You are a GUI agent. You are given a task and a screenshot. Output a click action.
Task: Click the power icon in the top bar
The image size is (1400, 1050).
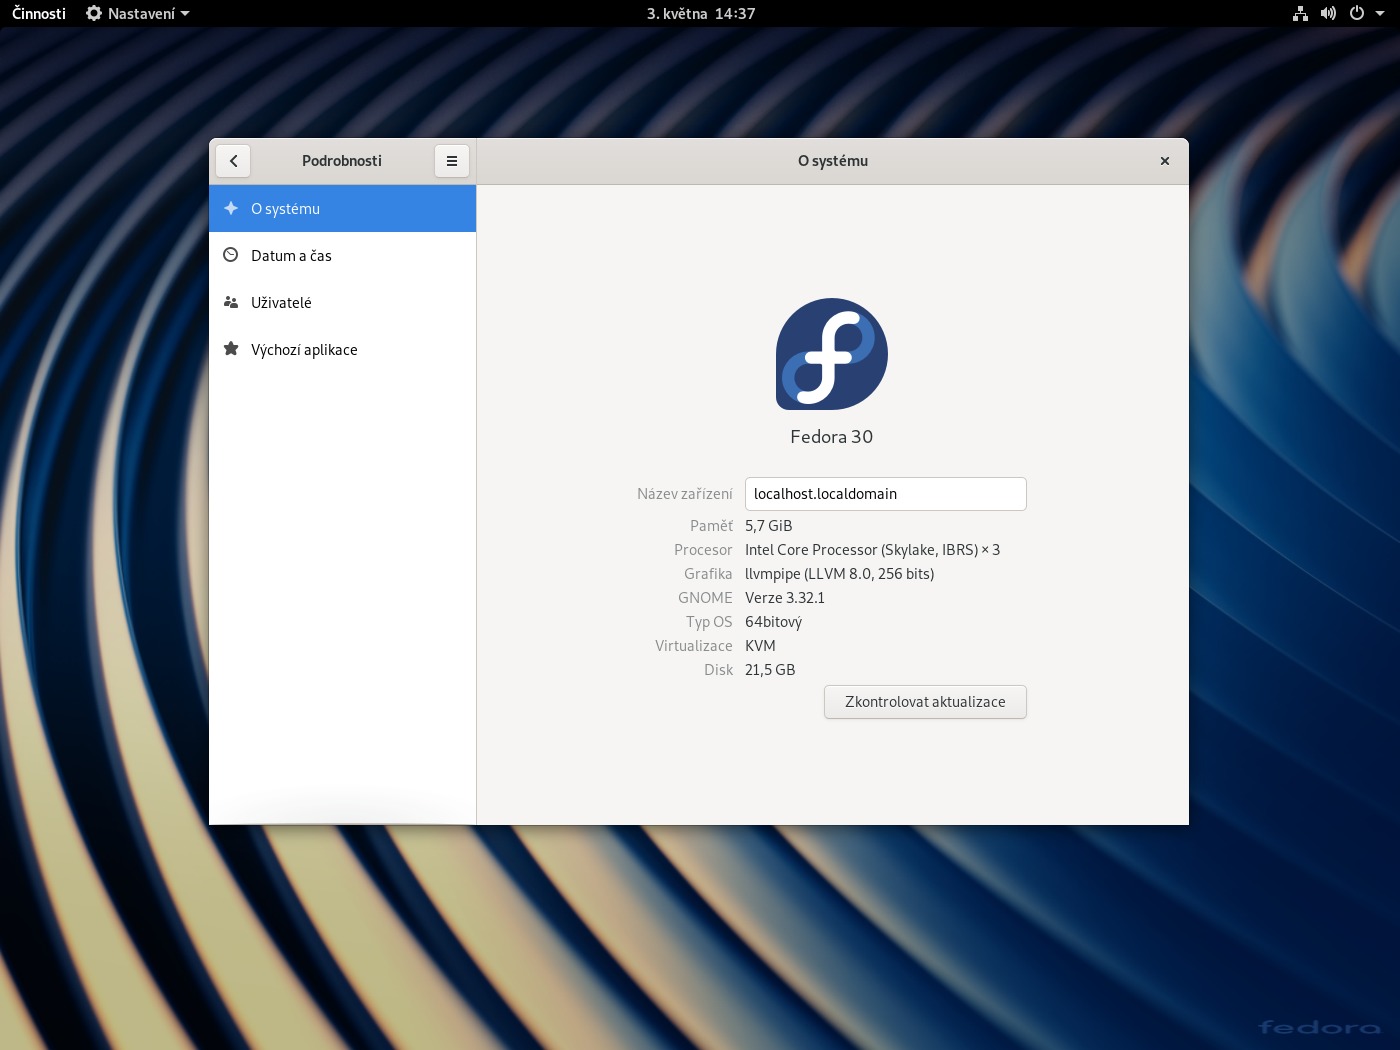(1357, 14)
